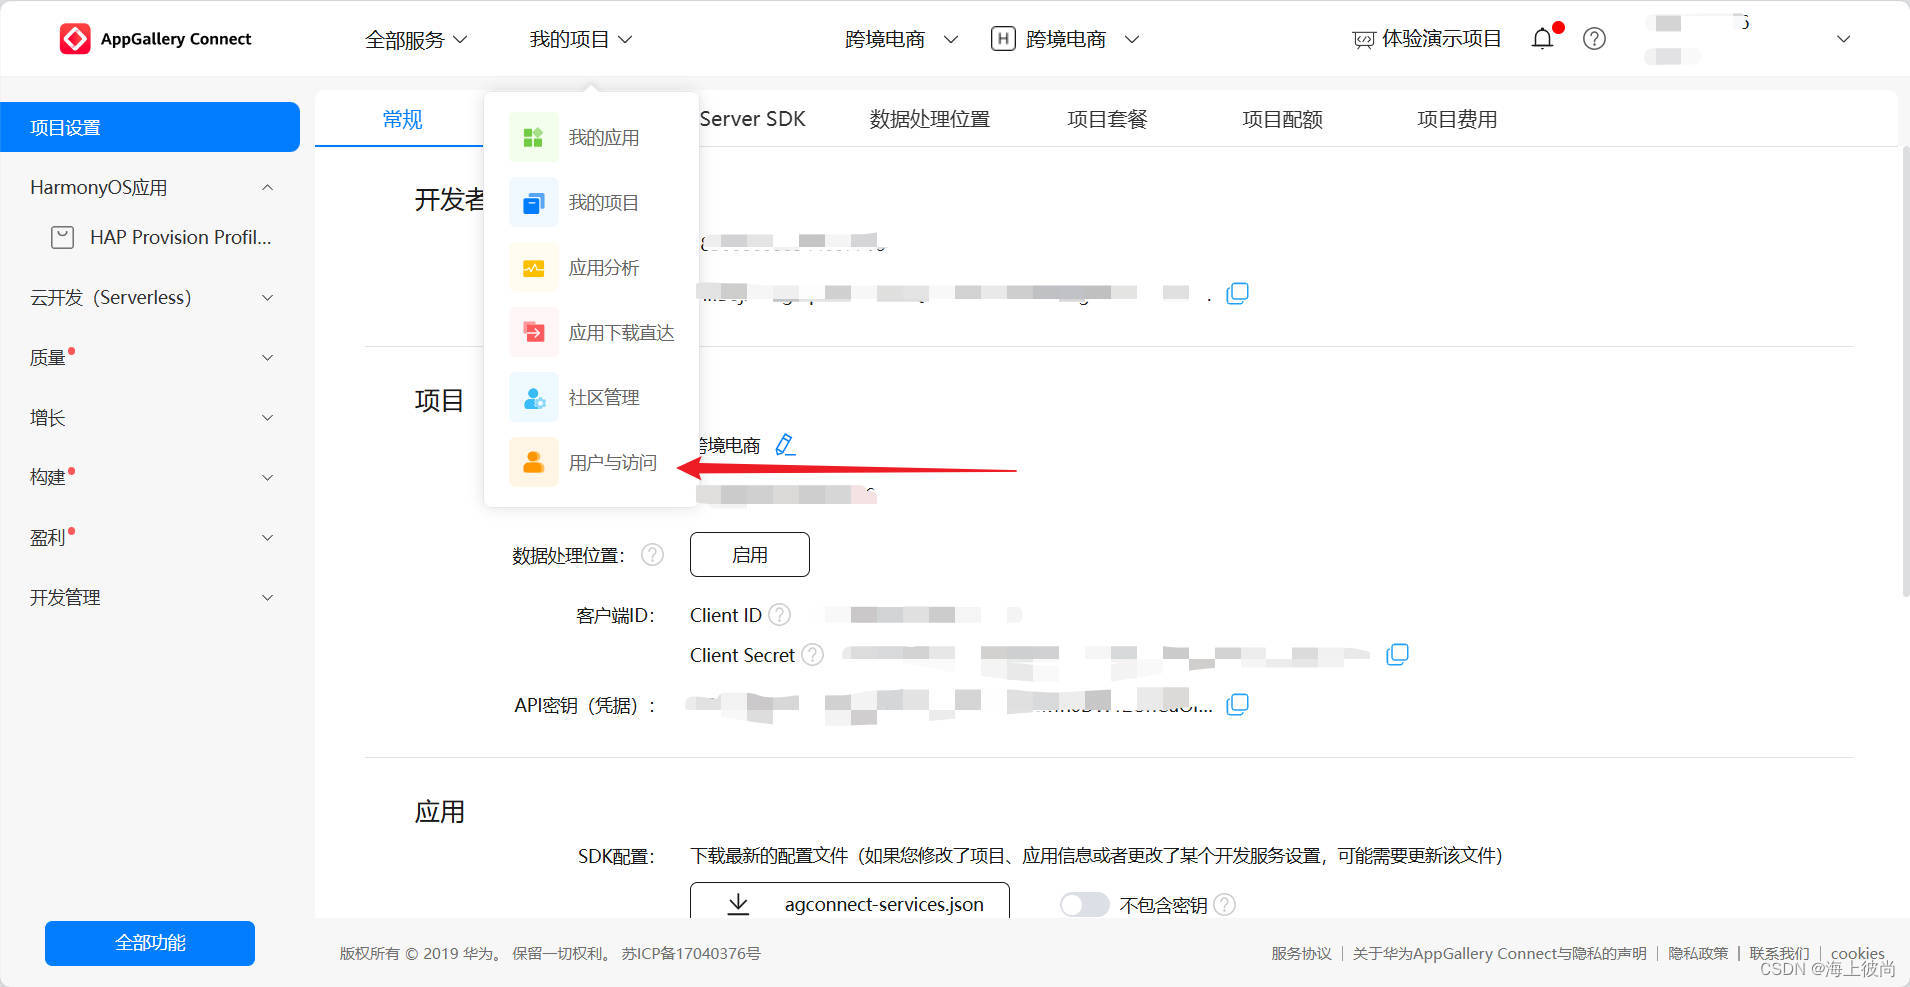Download agconnect-services.json file

(x=850, y=901)
